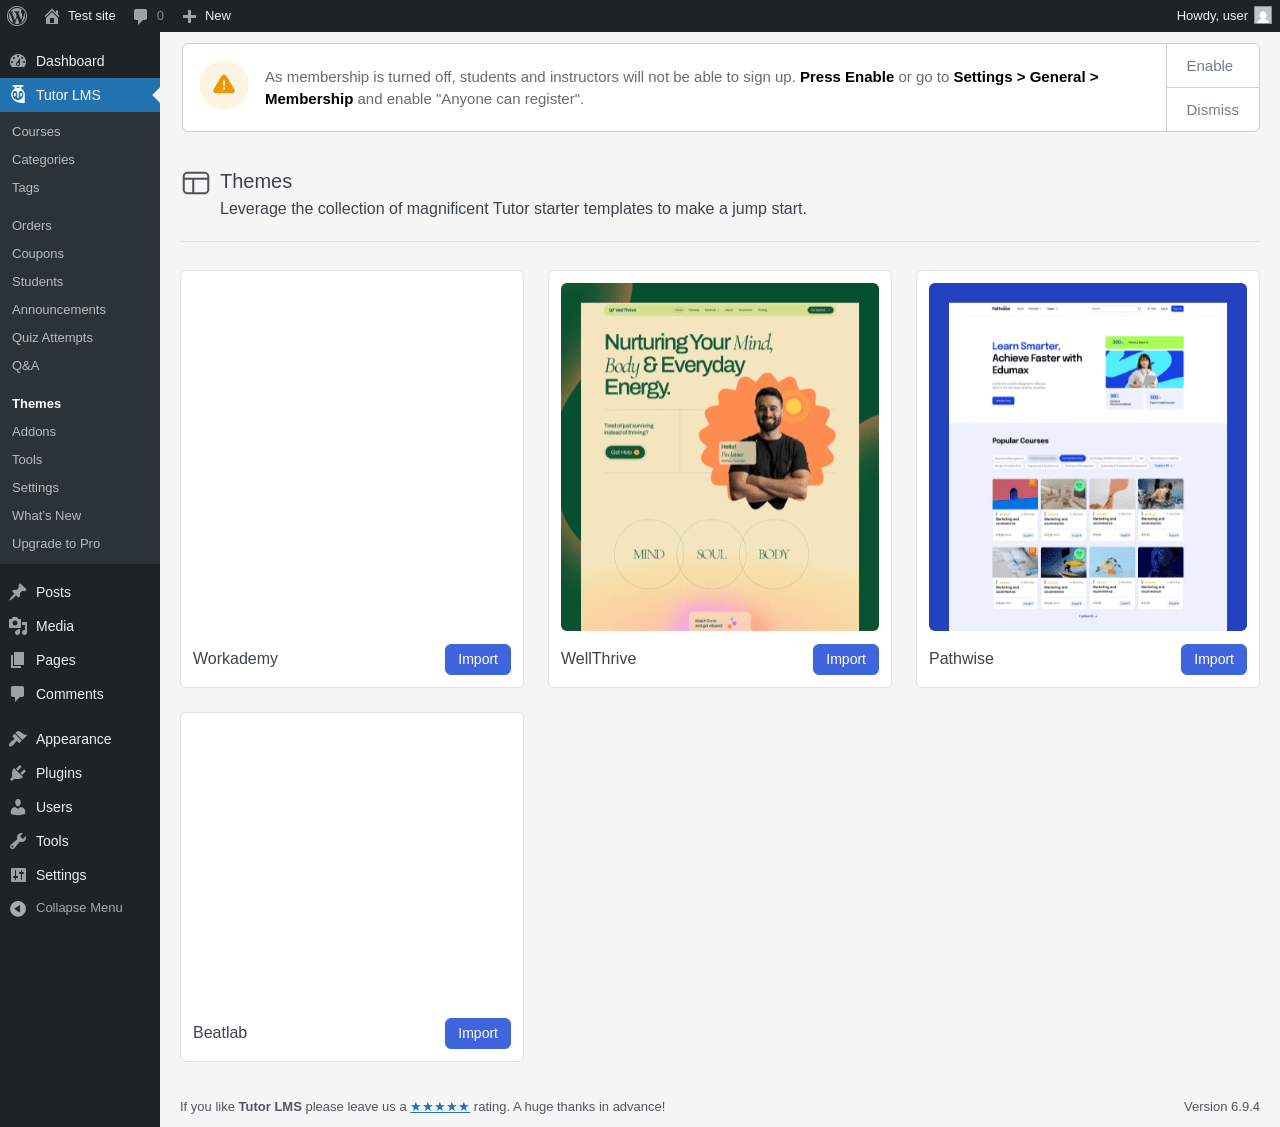Open the What's New page
The height and width of the screenshot is (1127, 1280).
(x=47, y=516)
